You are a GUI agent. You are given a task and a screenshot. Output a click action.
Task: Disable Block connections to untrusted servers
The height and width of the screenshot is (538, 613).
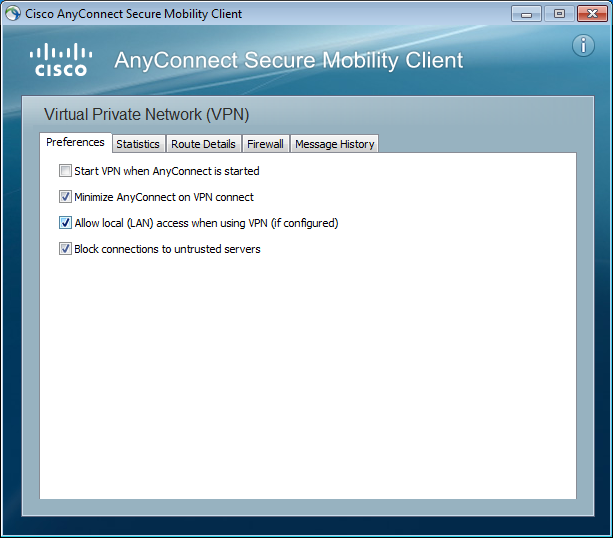tap(66, 249)
